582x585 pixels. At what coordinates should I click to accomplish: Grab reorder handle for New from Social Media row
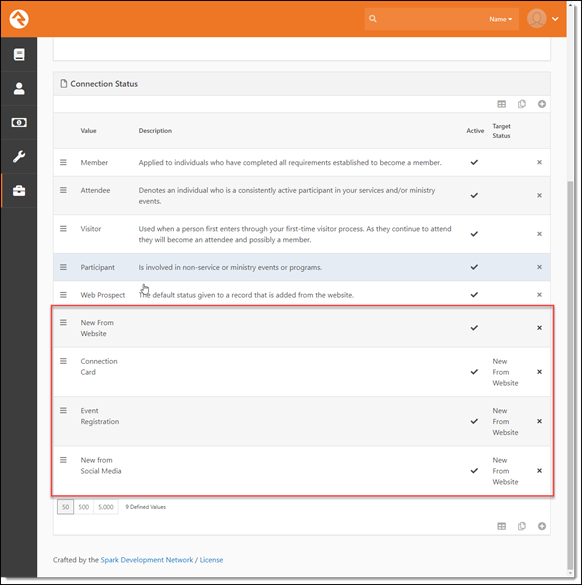click(63, 460)
